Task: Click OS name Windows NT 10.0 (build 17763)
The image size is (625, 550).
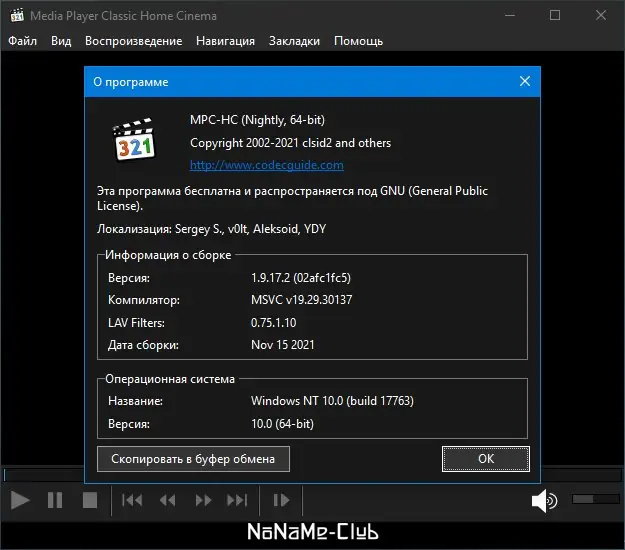Action: 332,401
